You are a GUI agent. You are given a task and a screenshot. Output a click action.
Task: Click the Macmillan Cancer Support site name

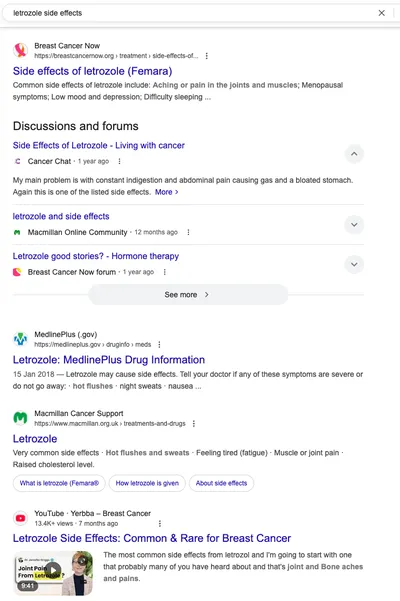click(x=79, y=414)
